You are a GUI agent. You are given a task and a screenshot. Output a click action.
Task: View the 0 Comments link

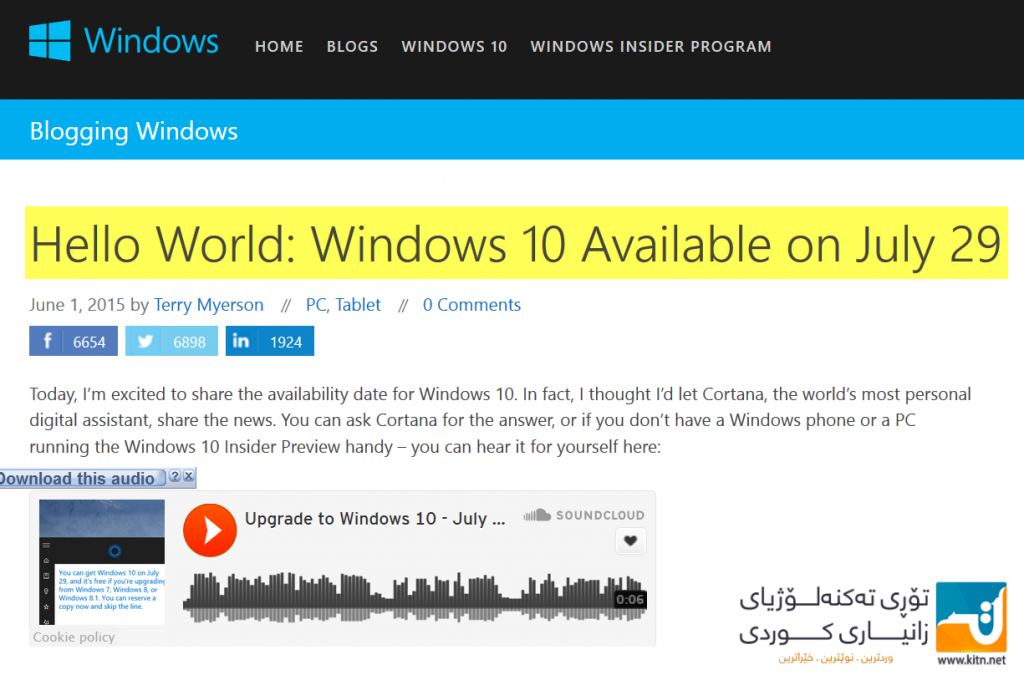click(x=472, y=305)
